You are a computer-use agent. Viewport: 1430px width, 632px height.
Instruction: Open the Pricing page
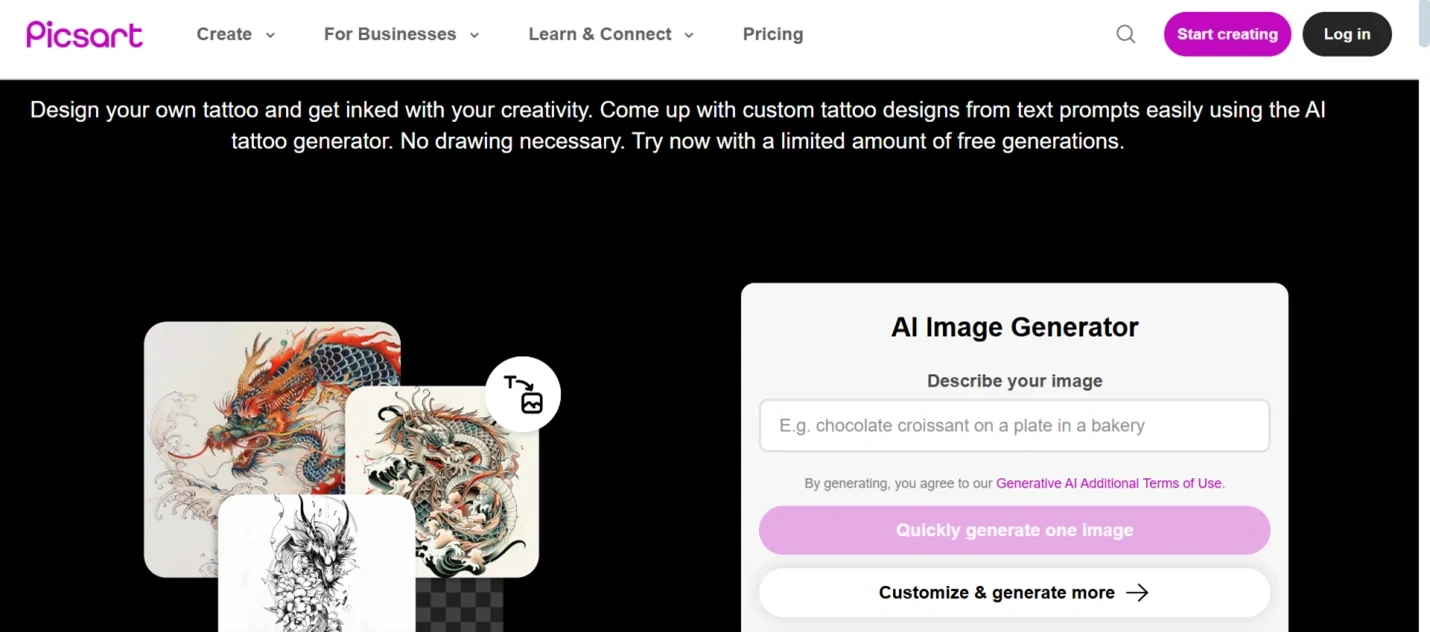[772, 33]
